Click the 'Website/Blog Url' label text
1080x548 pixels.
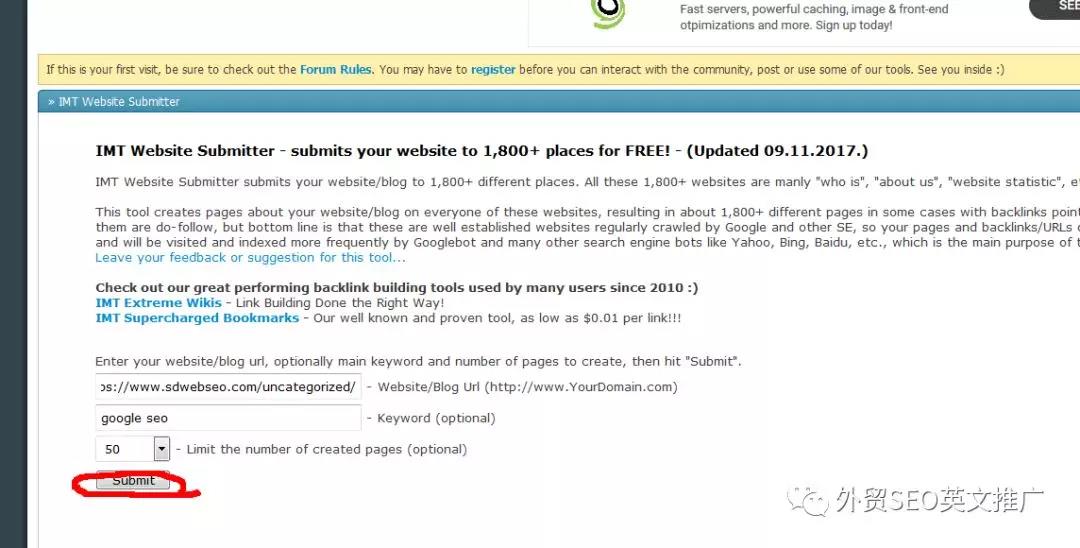[x=527, y=387]
